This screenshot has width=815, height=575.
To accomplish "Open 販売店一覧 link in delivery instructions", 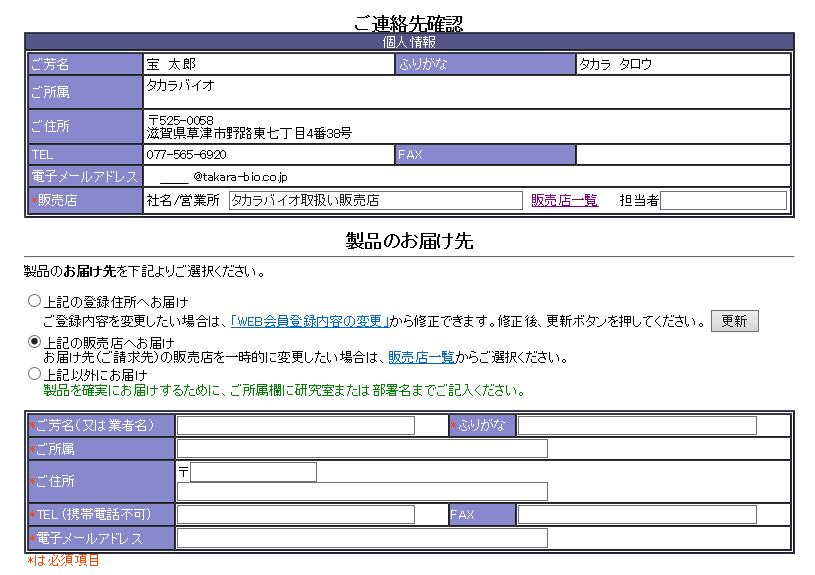I will tap(422, 357).
